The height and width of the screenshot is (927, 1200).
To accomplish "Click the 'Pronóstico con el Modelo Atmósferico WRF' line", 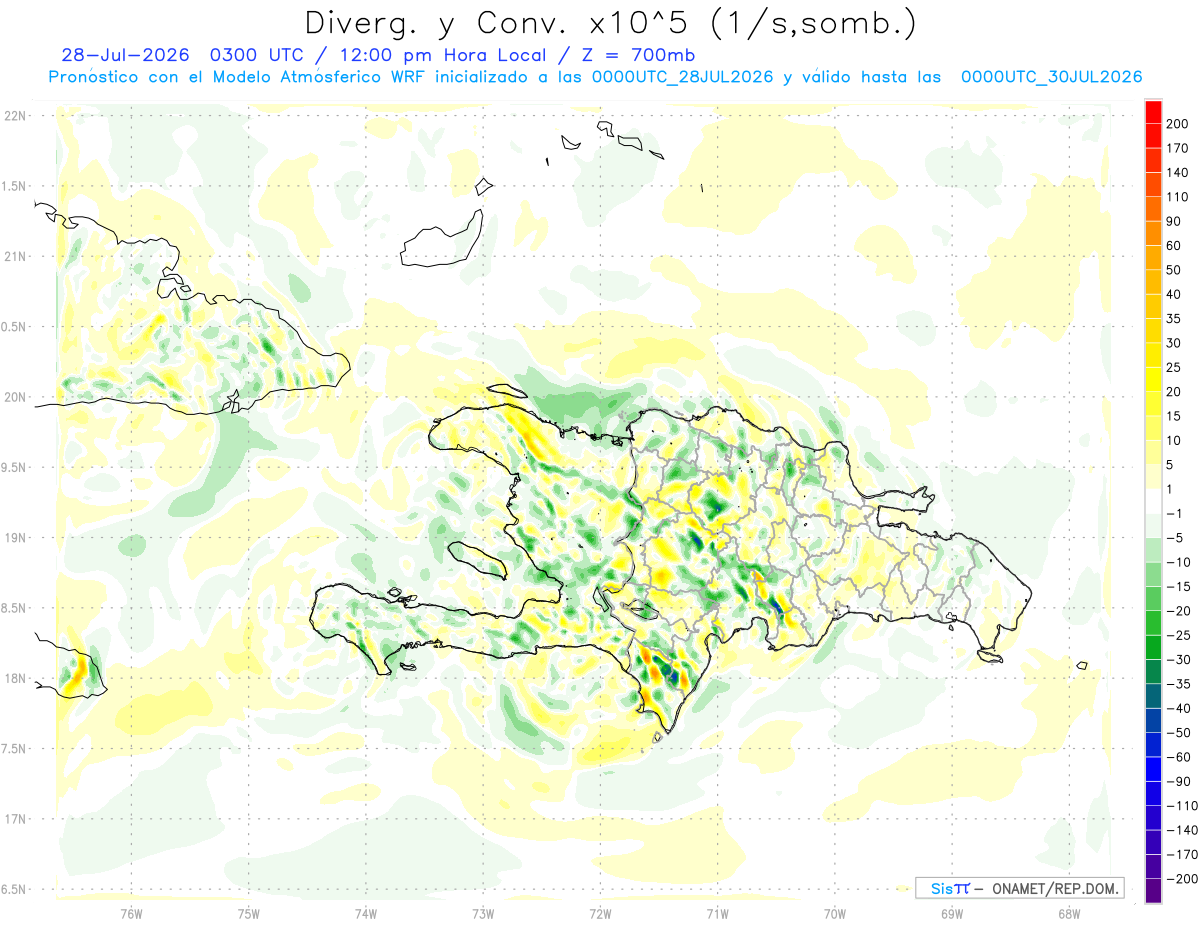I will tap(238, 77).
